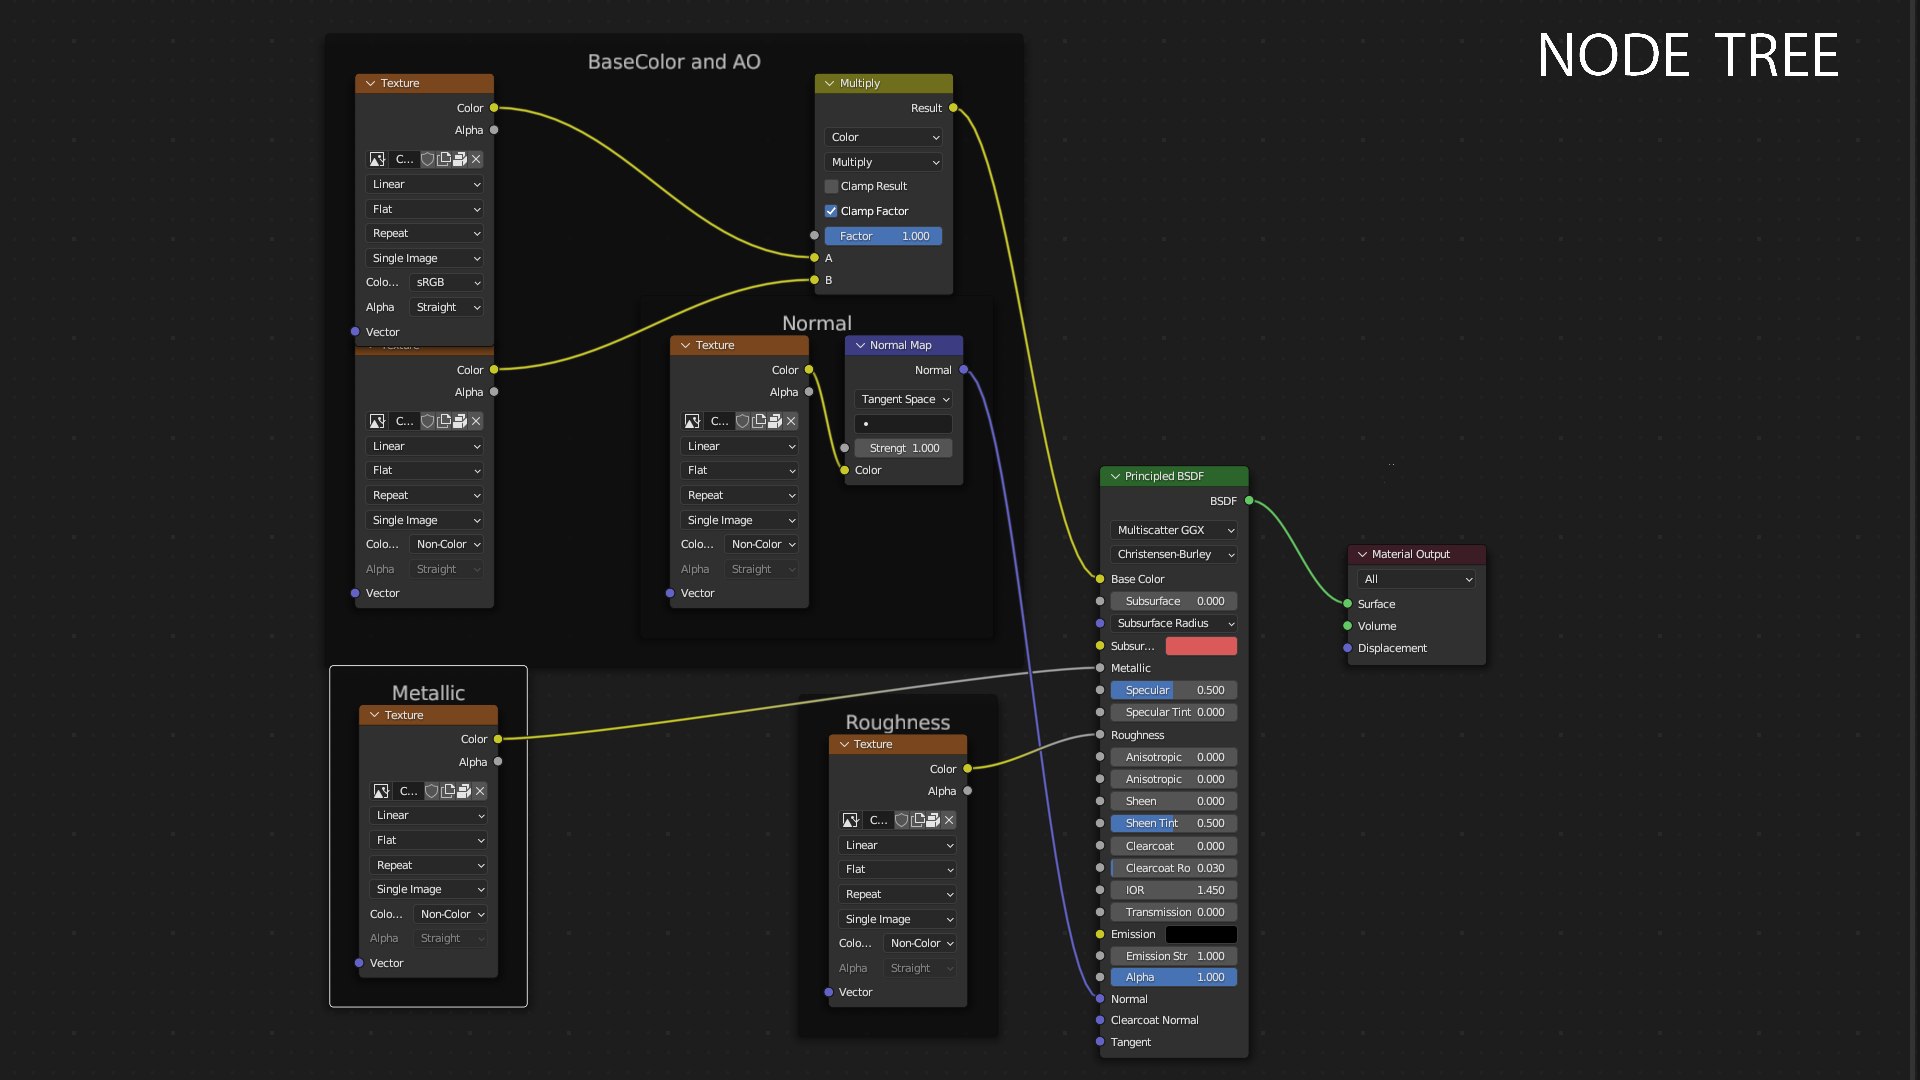Click open image folder icon in Normal Texture node

pos(775,421)
